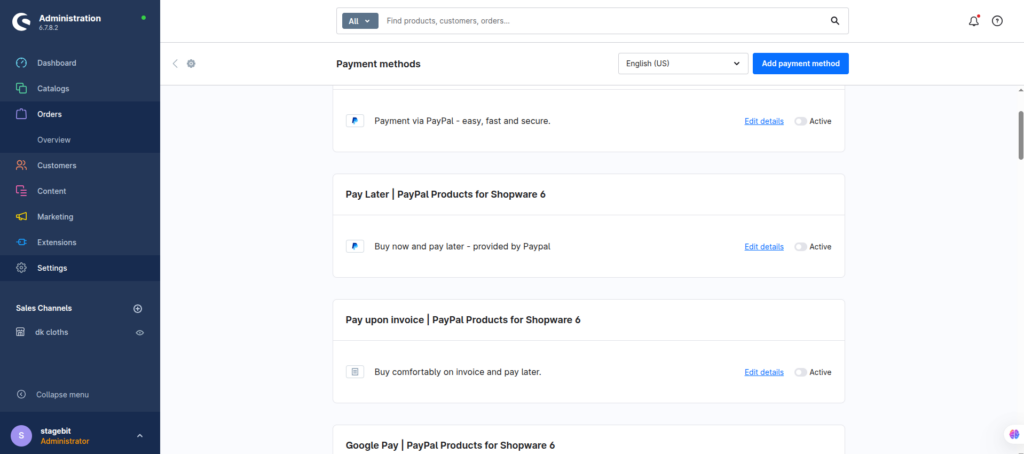
Task: Toggle Active for Payment via PayPal
Action: [801, 121]
